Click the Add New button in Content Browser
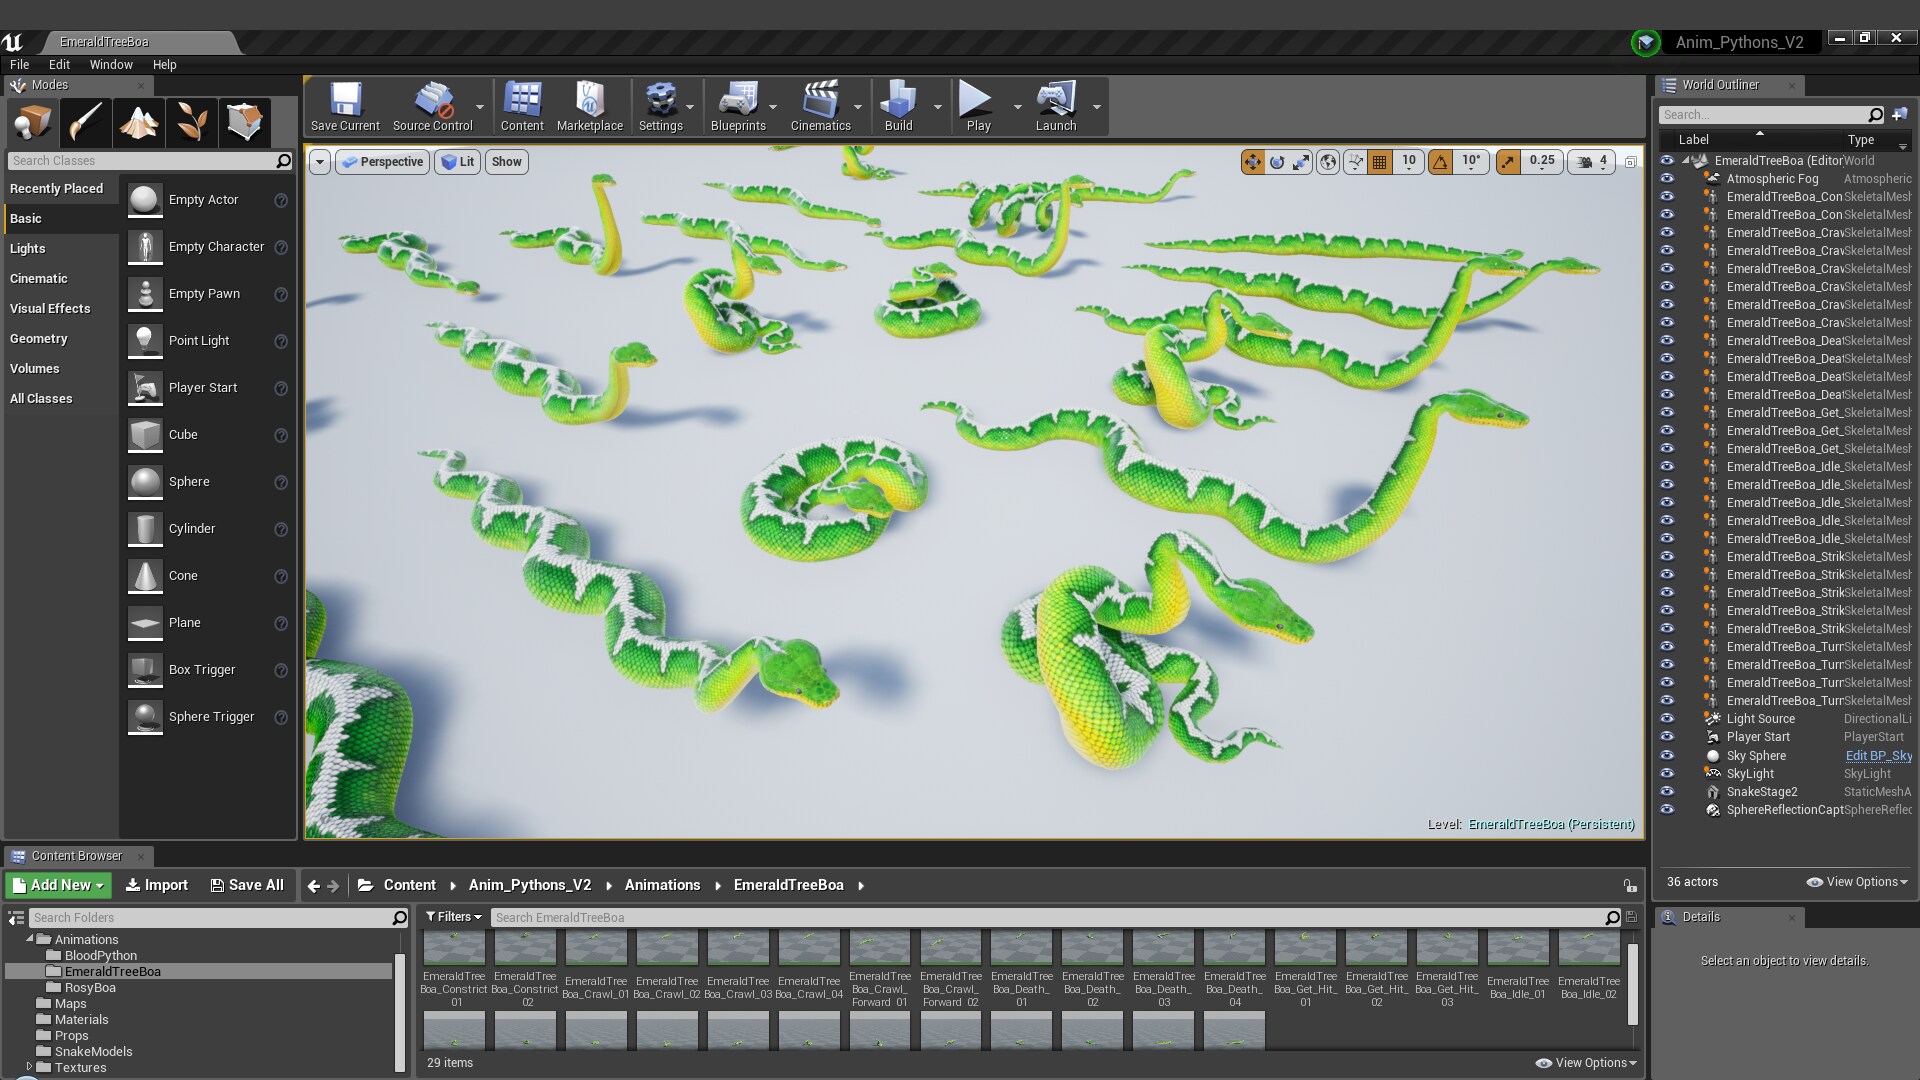 (57, 885)
